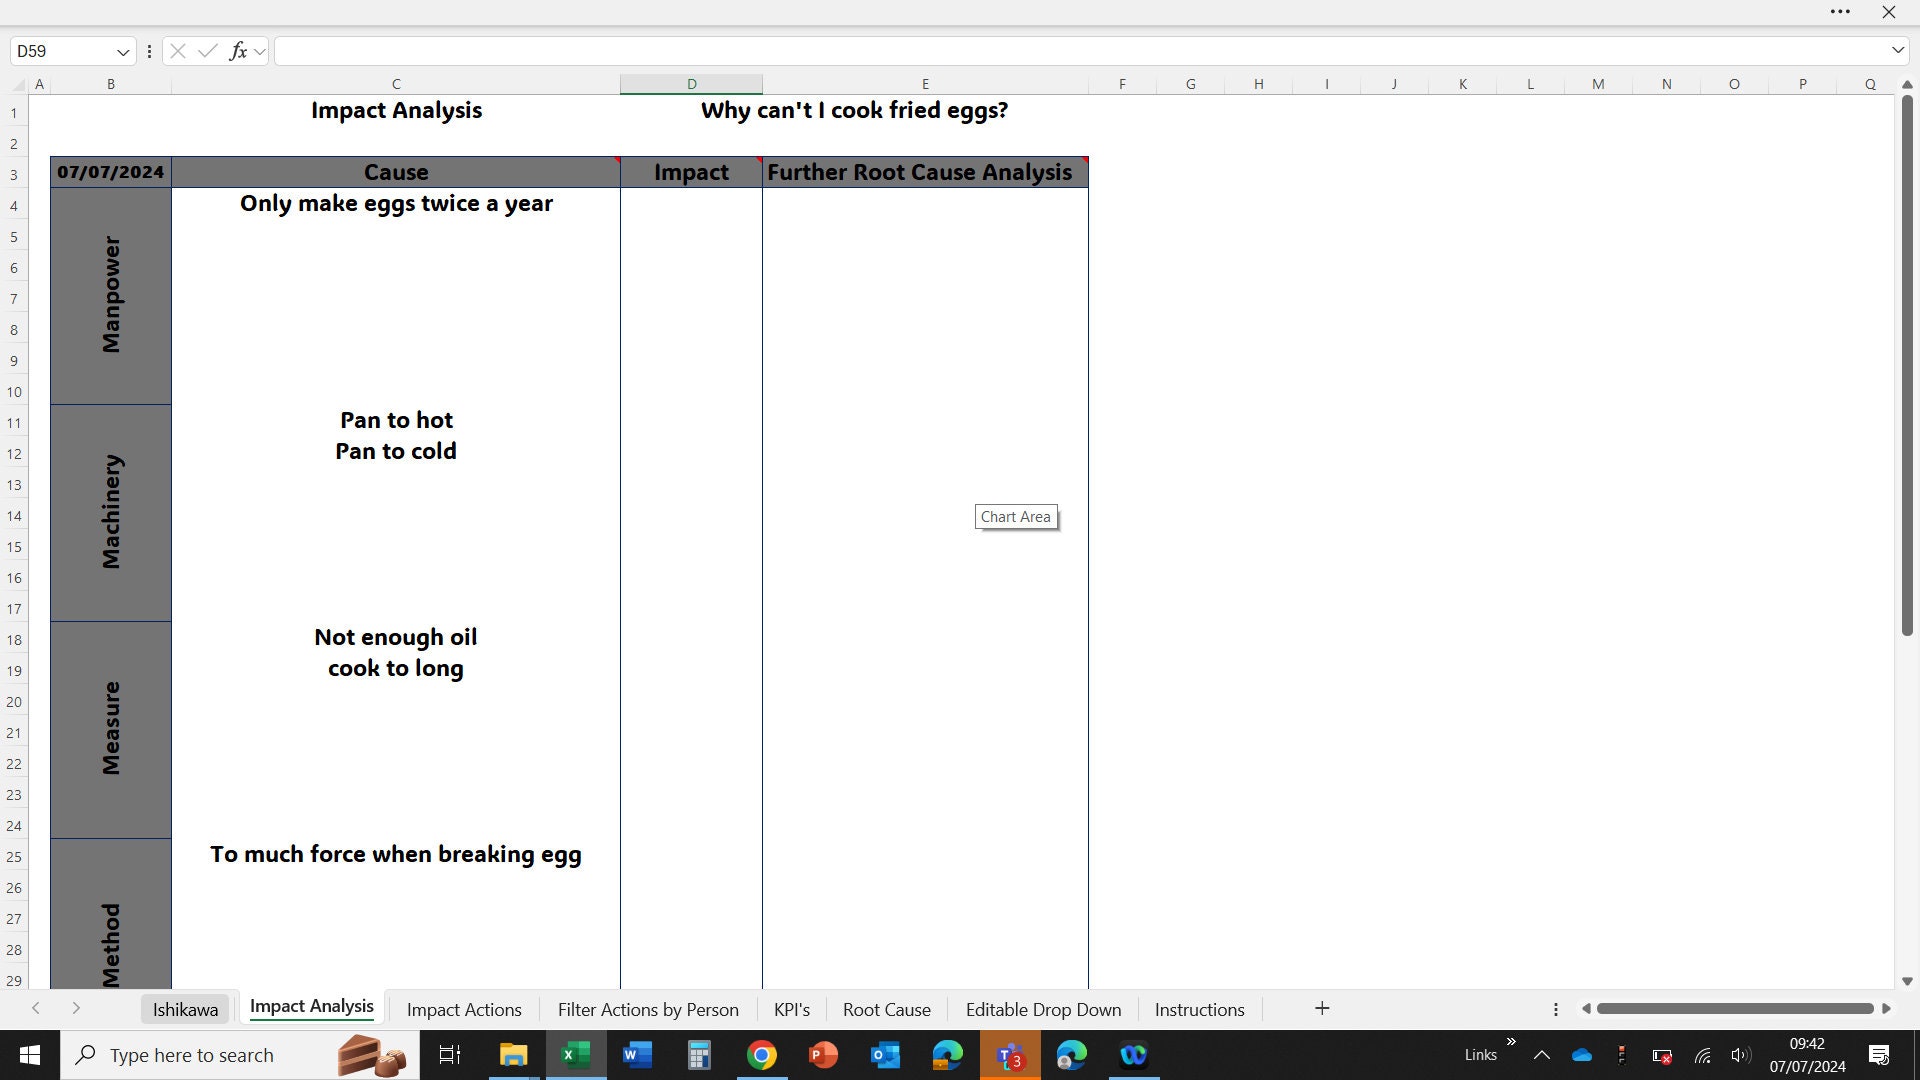The height and width of the screenshot is (1080, 1920).
Task: Click the Insert Function (fx) icon
Action: (238, 51)
